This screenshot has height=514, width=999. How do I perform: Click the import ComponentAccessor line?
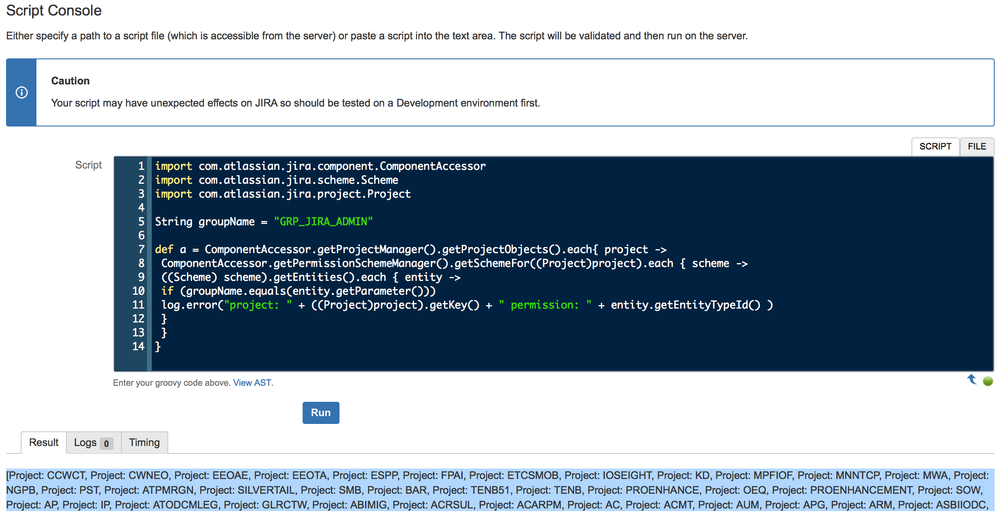(x=320, y=166)
